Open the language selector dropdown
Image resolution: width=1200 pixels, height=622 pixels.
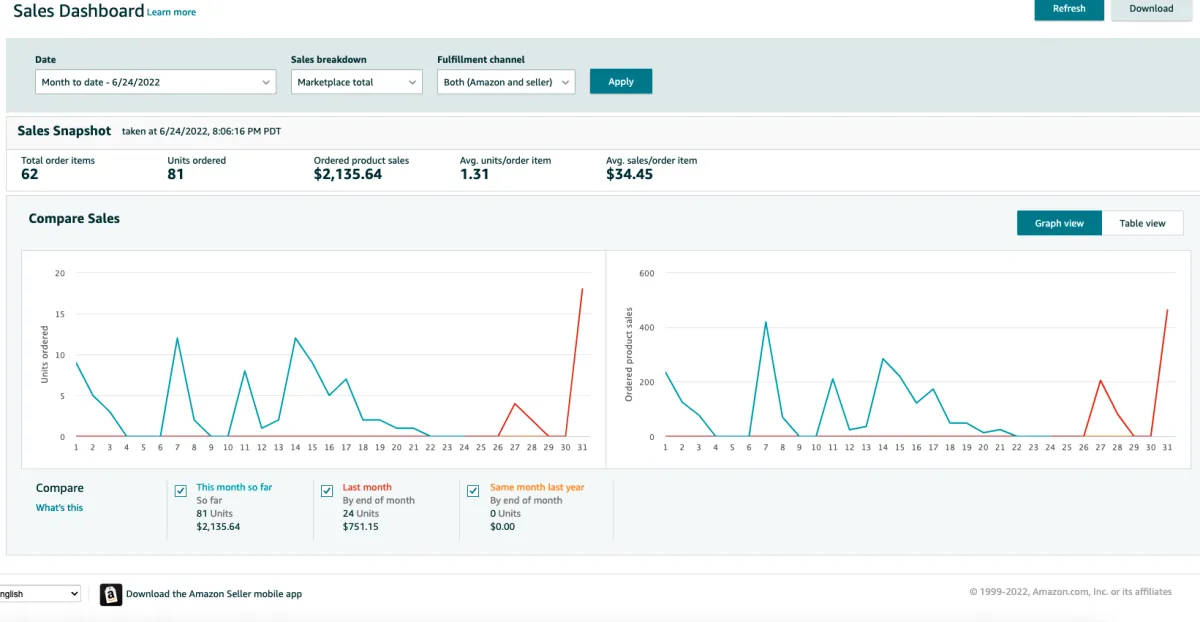coord(39,594)
